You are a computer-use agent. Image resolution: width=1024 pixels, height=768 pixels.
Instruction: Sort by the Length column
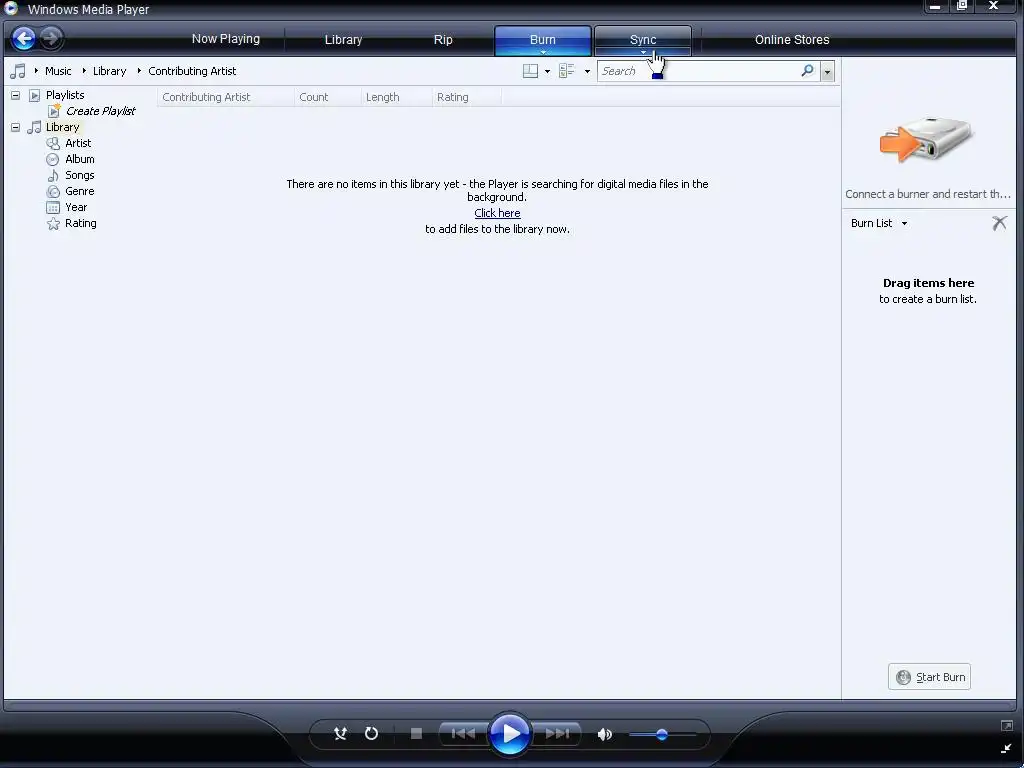[396, 97]
